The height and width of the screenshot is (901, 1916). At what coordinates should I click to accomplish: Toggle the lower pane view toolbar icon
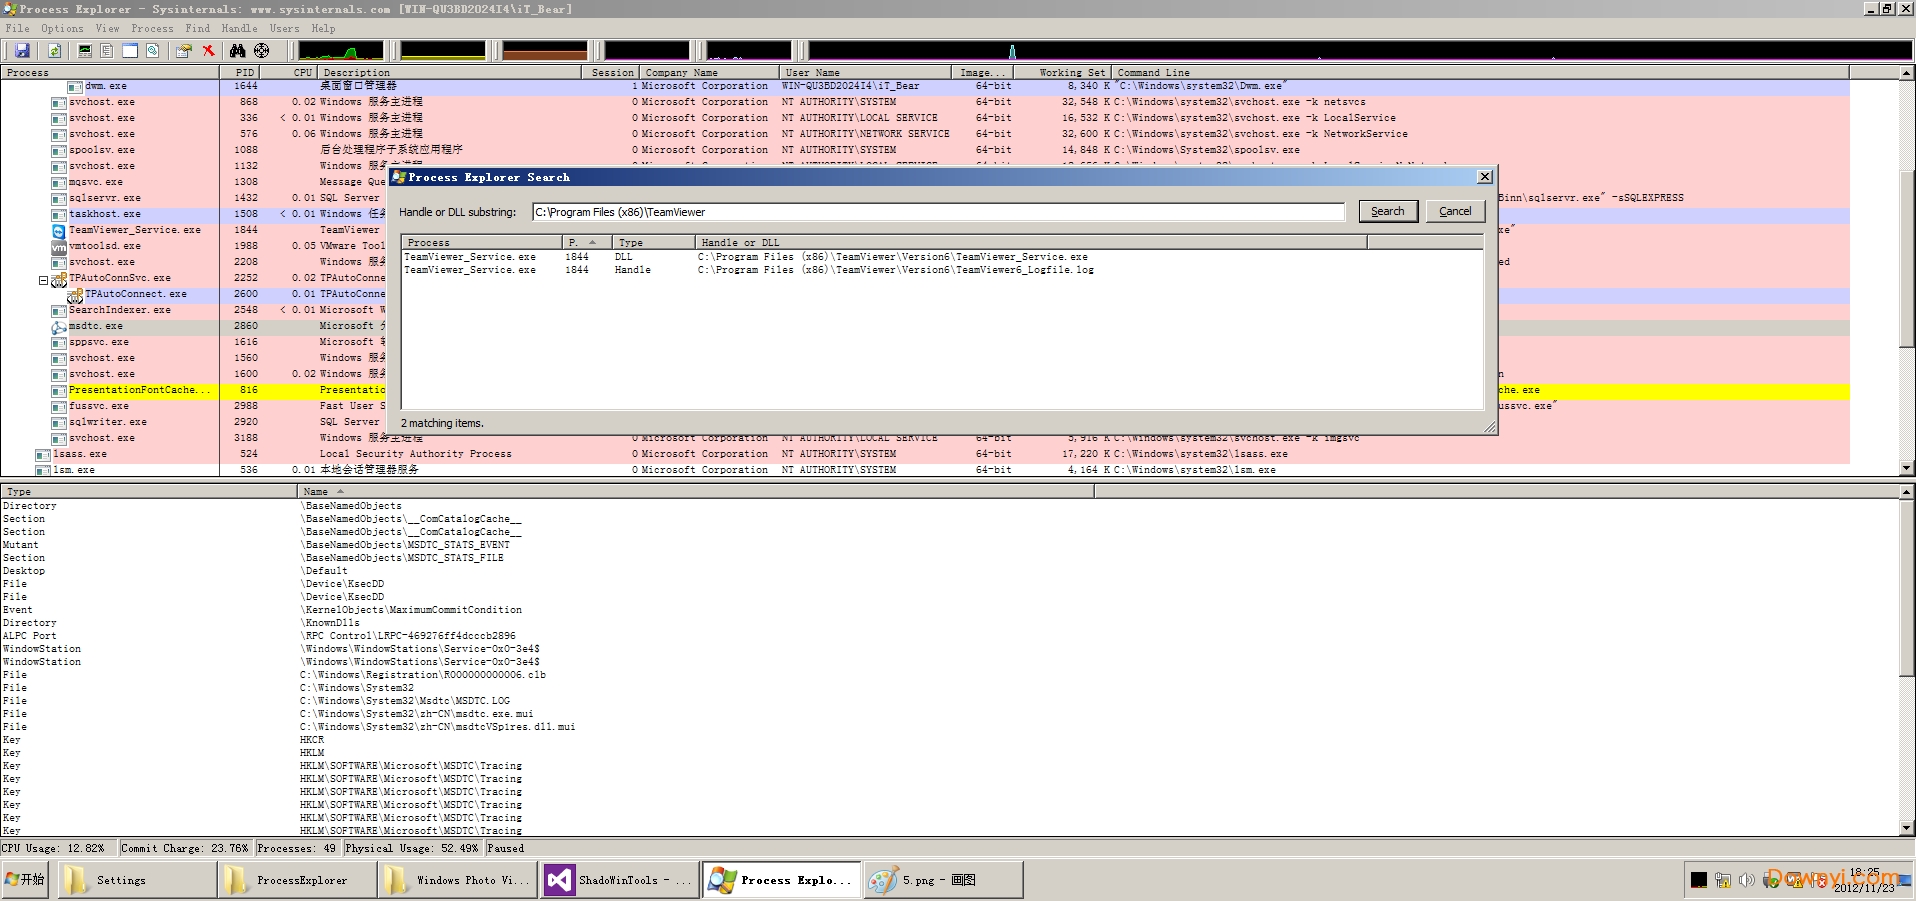pyautogui.click(x=130, y=50)
